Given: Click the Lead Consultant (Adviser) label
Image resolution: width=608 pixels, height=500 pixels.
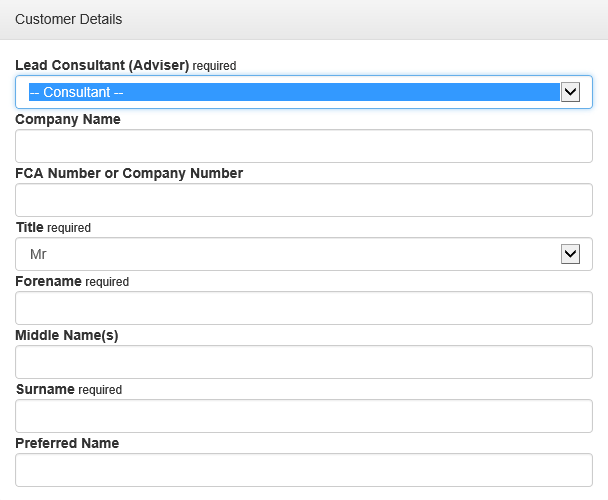Looking at the screenshot, I should tap(102, 65).
